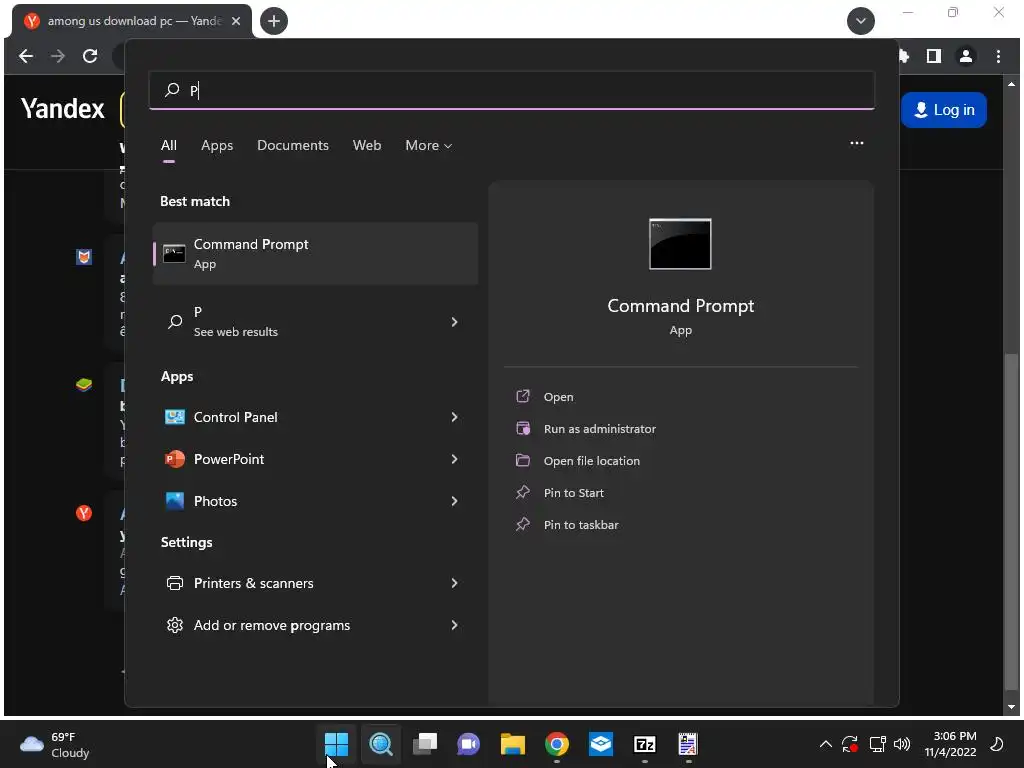Screen dimensions: 1024x768
Task: Open a new Chrome tab
Action: pyautogui.click(x=274, y=21)
